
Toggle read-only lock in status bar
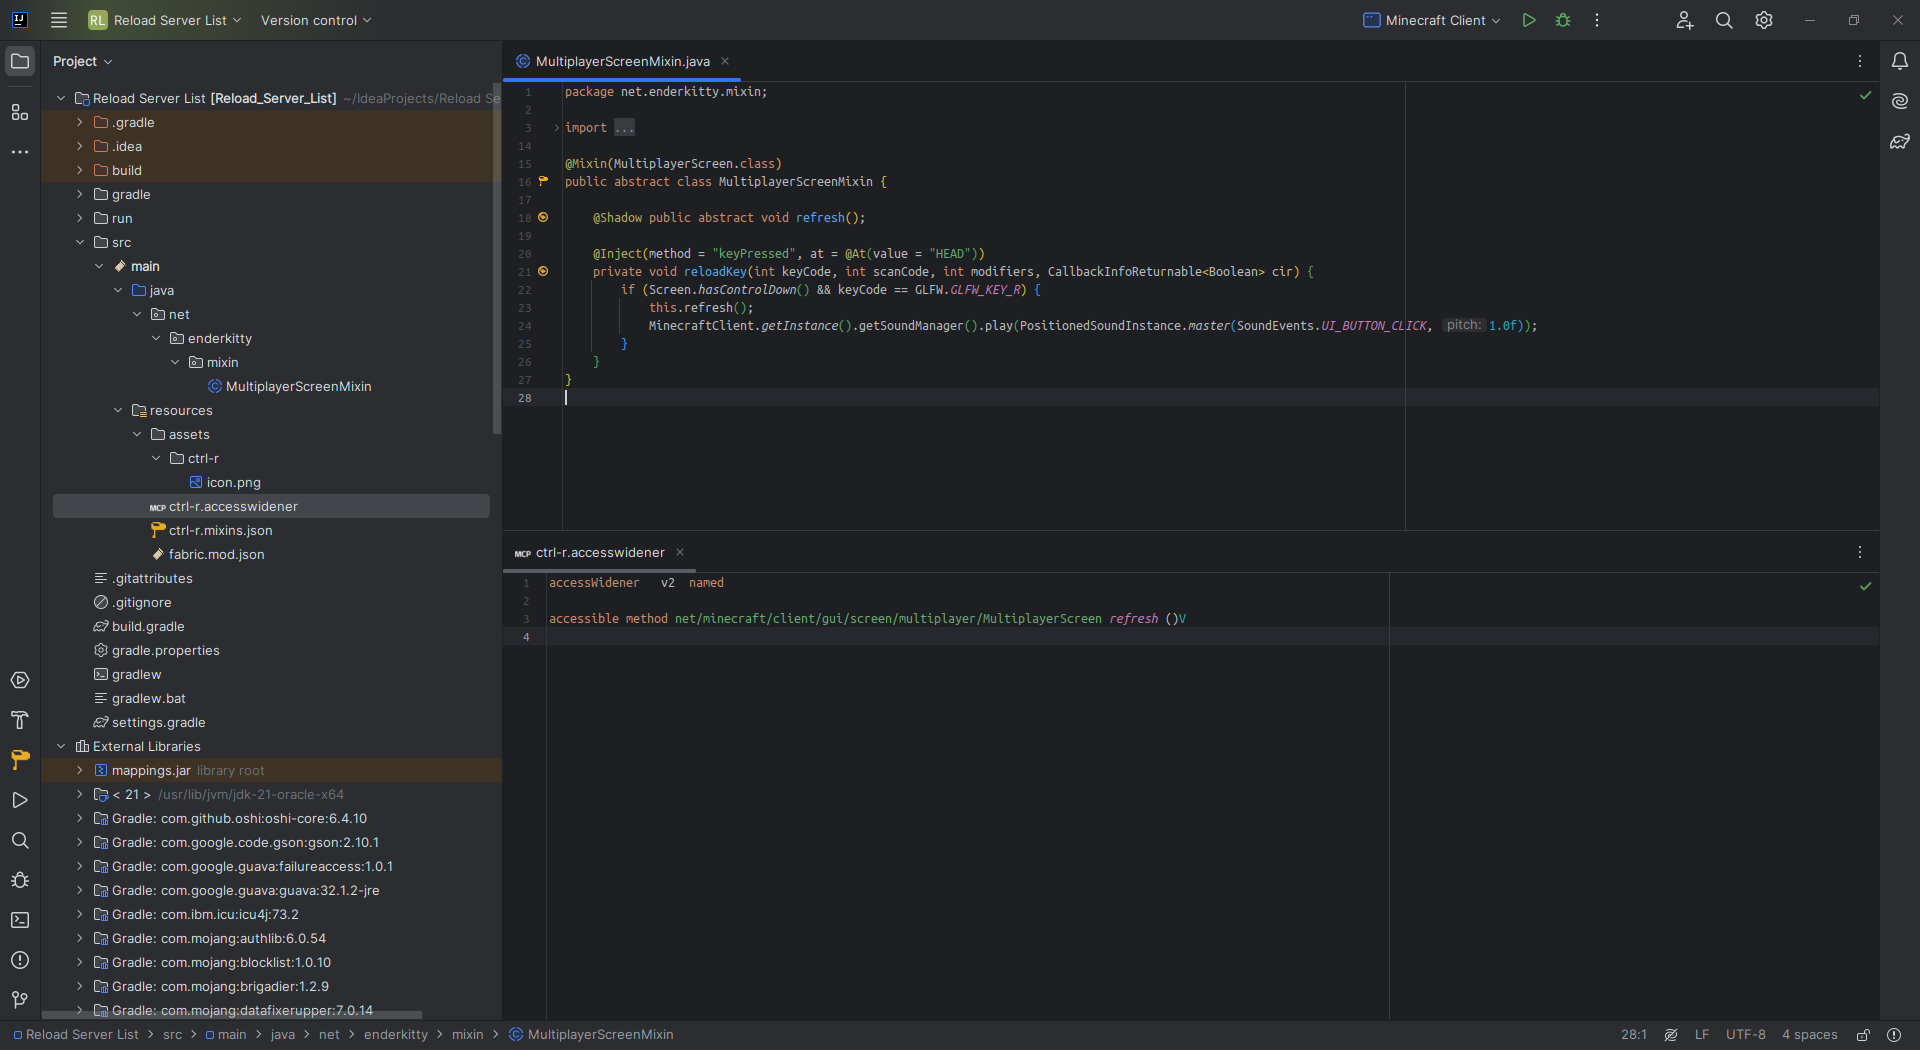1863,1035
